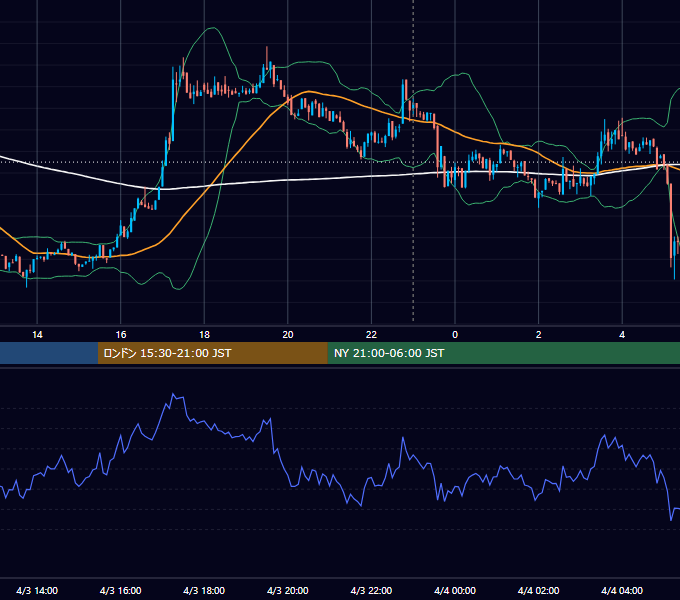Click the blue session bar before ロンドン
This screenshot has height=600, width=680.
pyautogui.click(x=49, y=353)
